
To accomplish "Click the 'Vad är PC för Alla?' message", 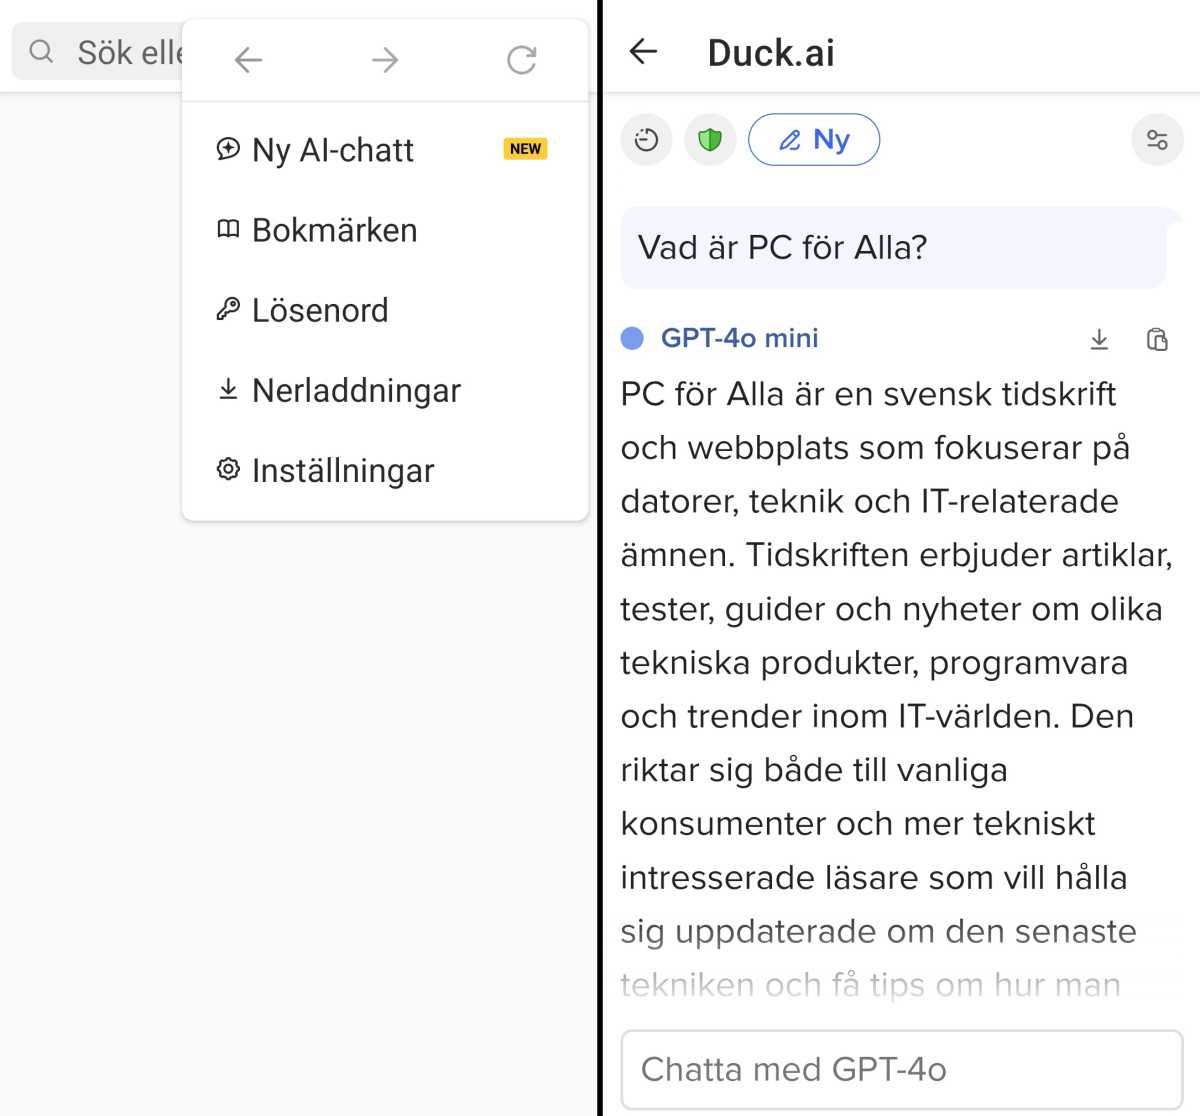I will (x=783, y=247).
